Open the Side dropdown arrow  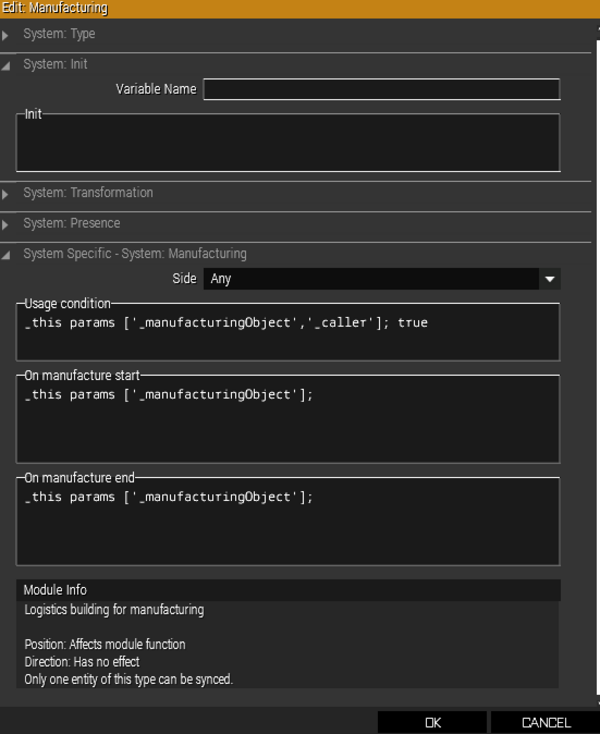(x=550, y=279)
